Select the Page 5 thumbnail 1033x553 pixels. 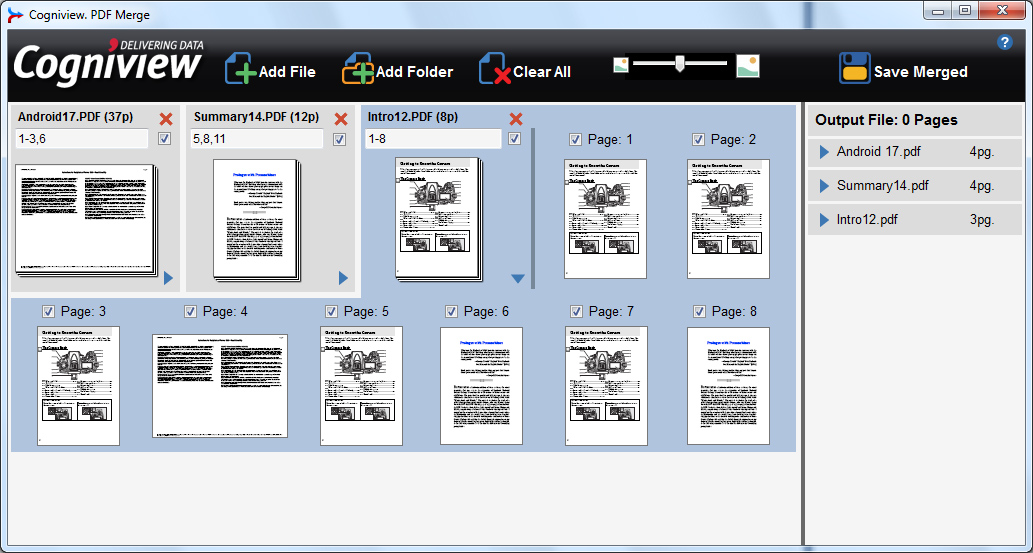[x=362, y=386]
